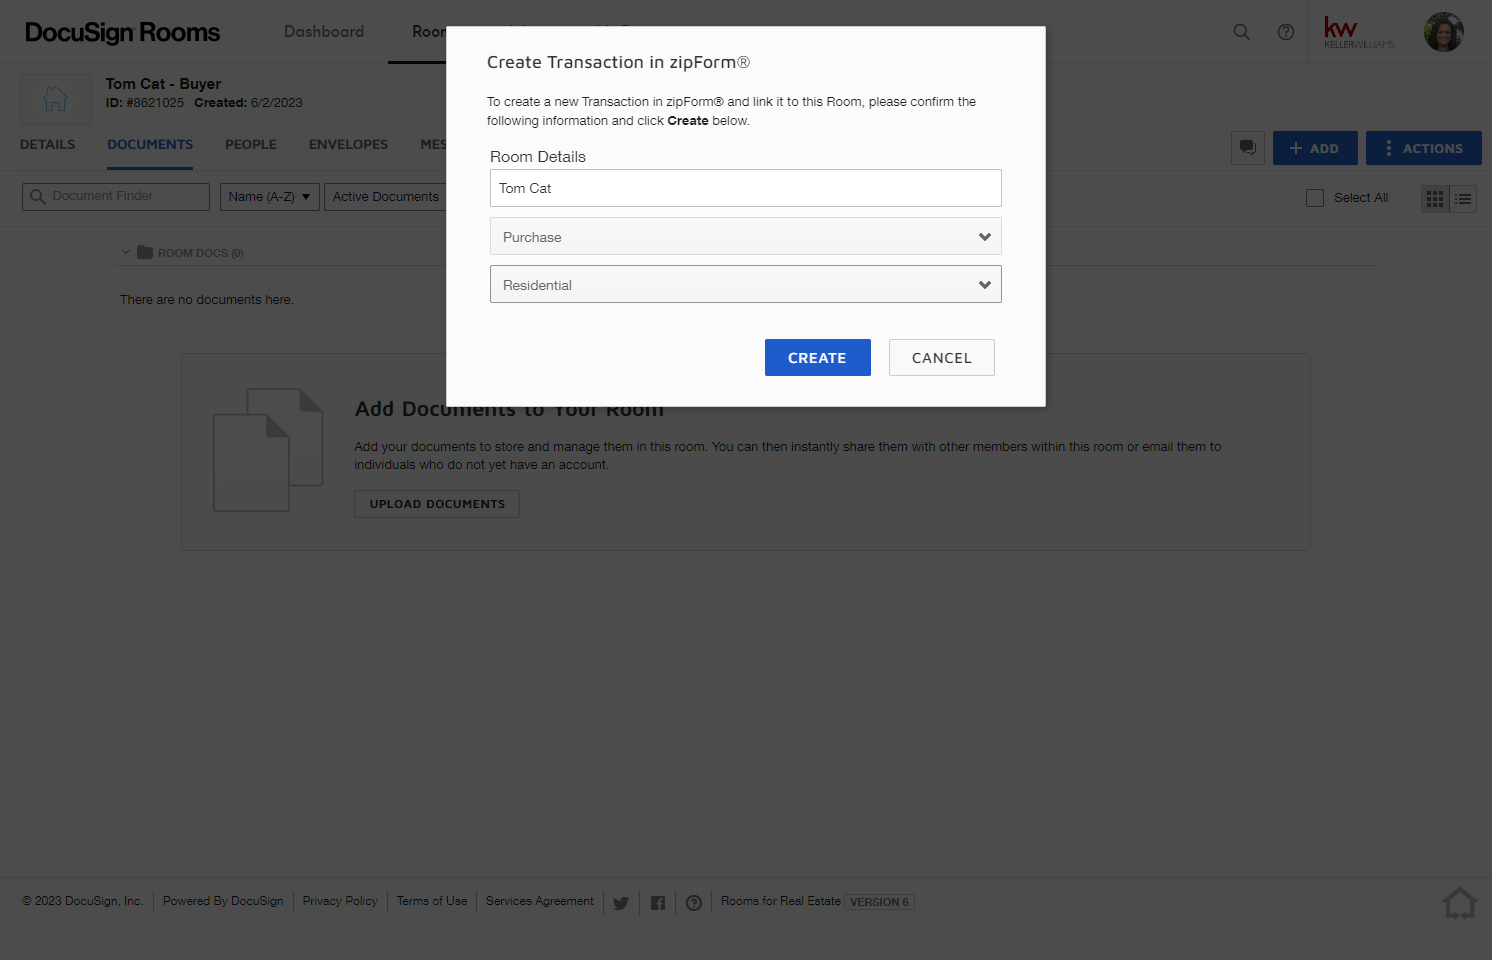Open the Name (A-Z) sort dropdown
Screen dimensions: 1492x960
(270, 197)
